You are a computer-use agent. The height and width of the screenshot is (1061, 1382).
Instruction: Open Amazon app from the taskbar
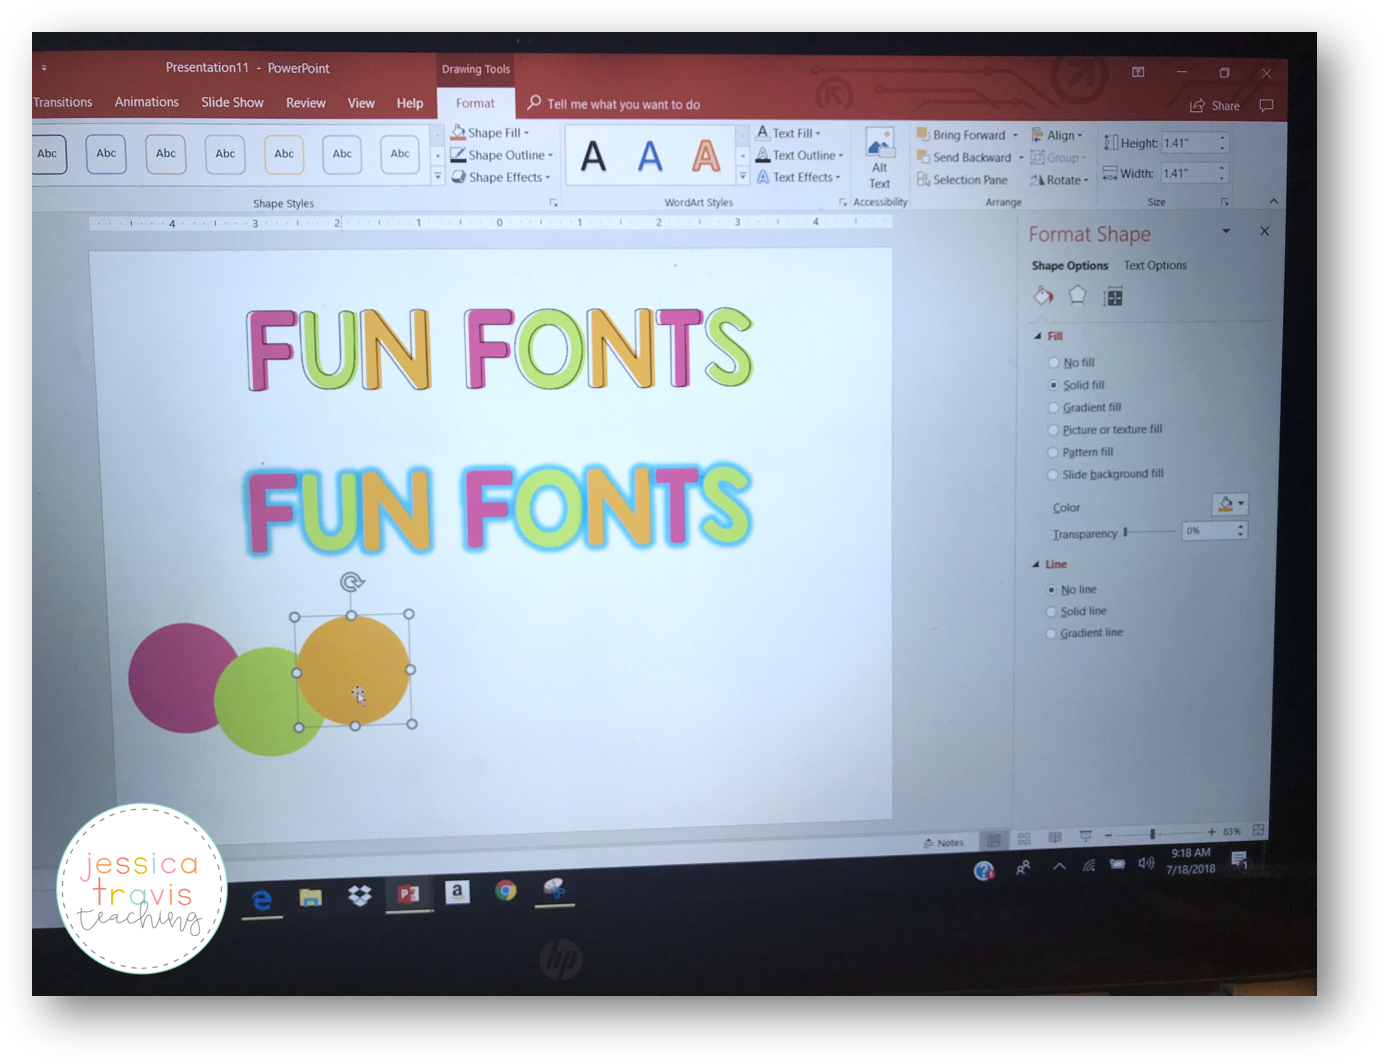click(x=457, y=892)
